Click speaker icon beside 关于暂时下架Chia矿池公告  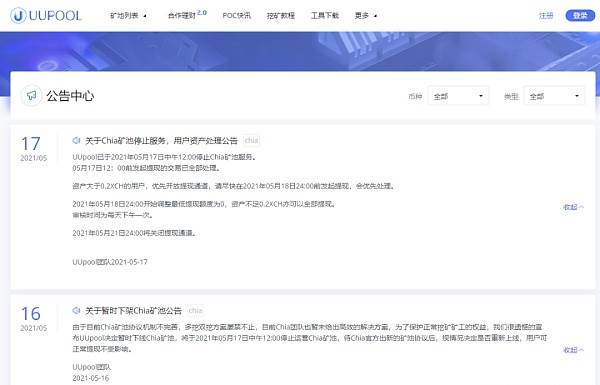[x=76, y=310]
